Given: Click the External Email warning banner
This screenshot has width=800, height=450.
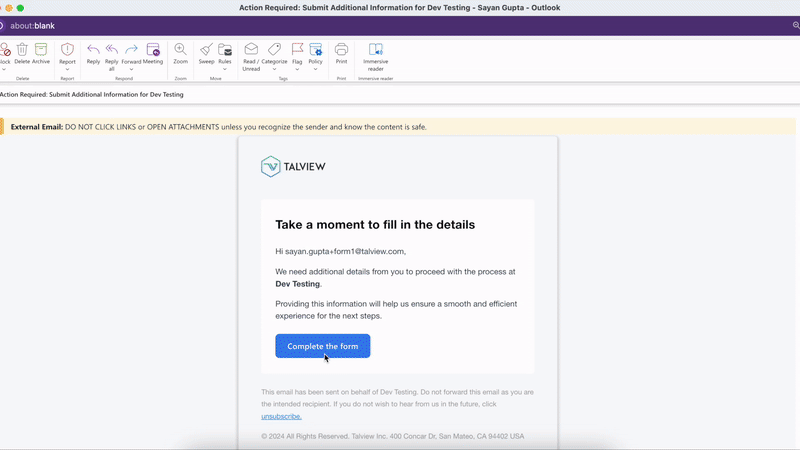Looking at the screenshot, I should 398,127.
